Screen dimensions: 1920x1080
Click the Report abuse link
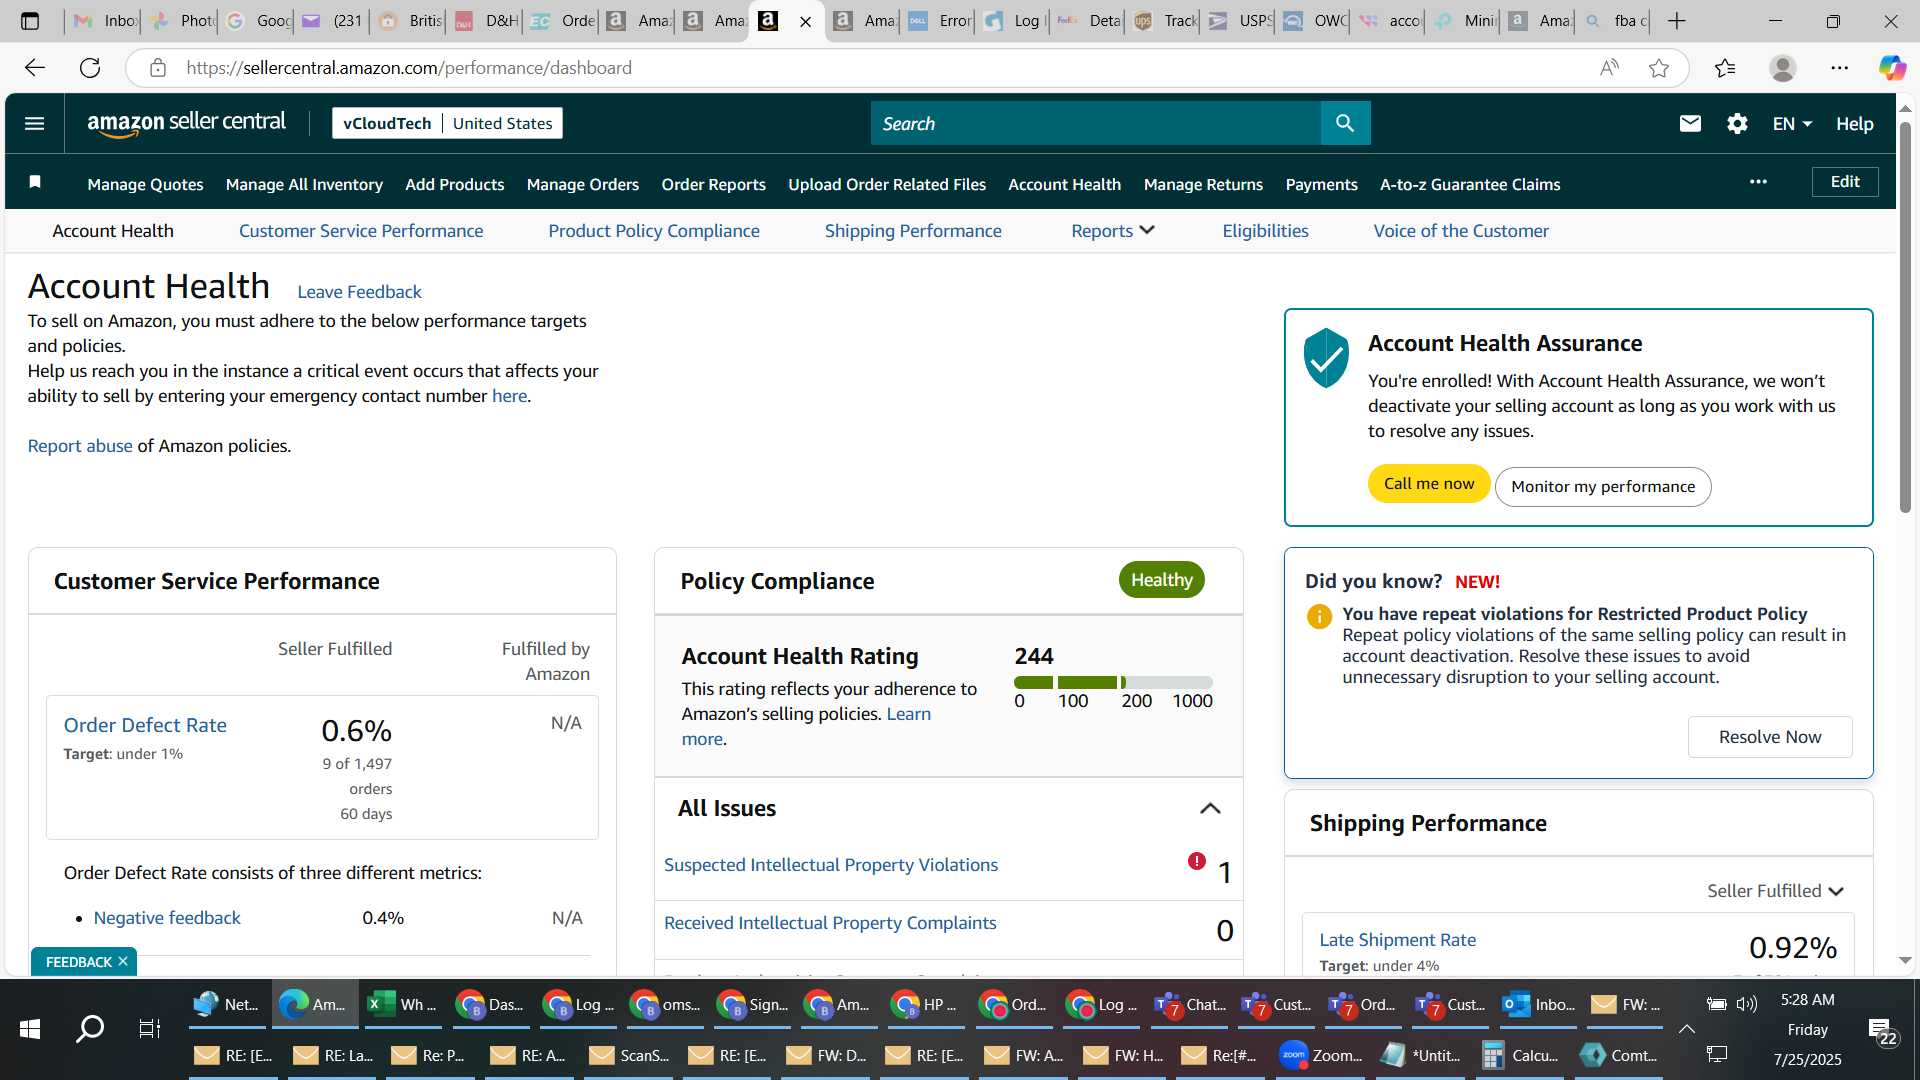(x=80, y=445)
